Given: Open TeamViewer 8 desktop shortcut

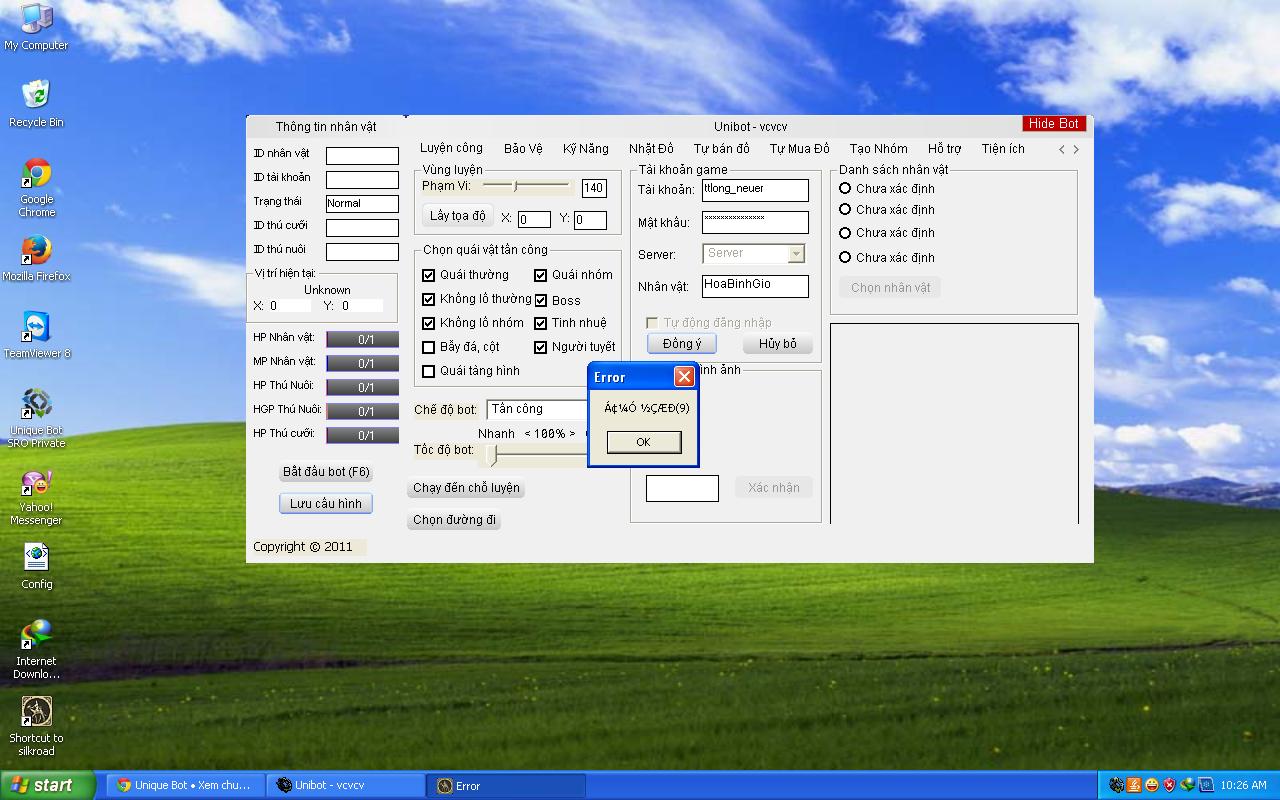Looking at the screenshot, I should coord(37,335).
